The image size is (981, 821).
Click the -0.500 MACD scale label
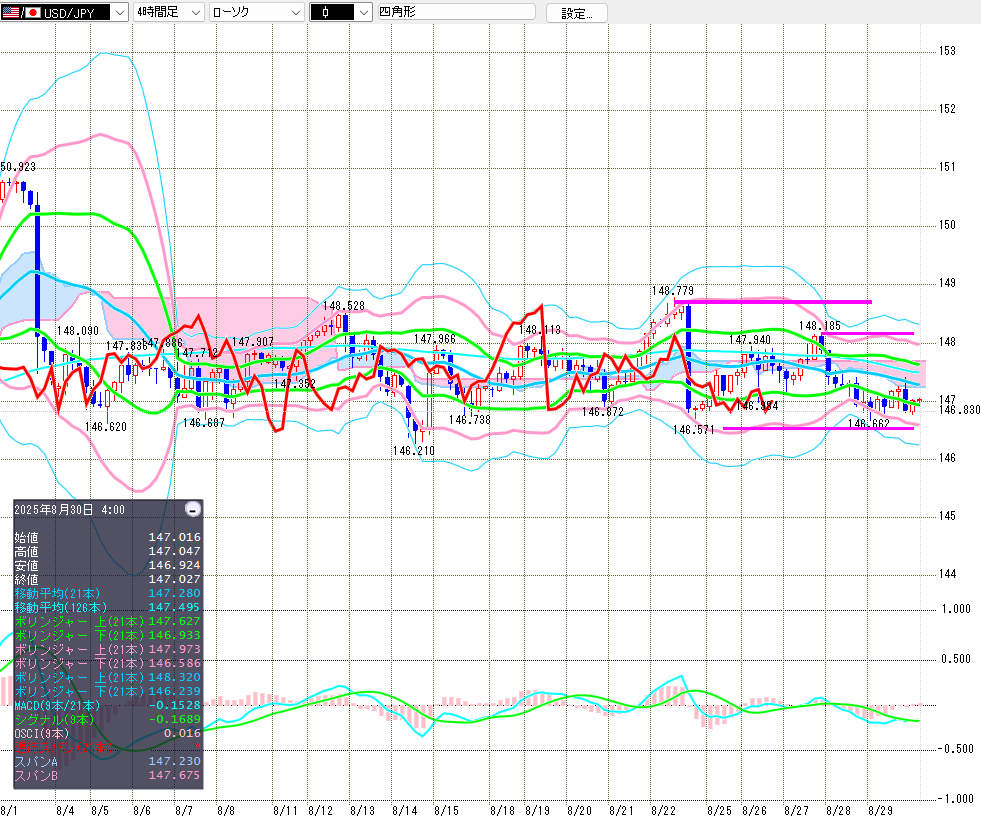click(x=954, y=749)
